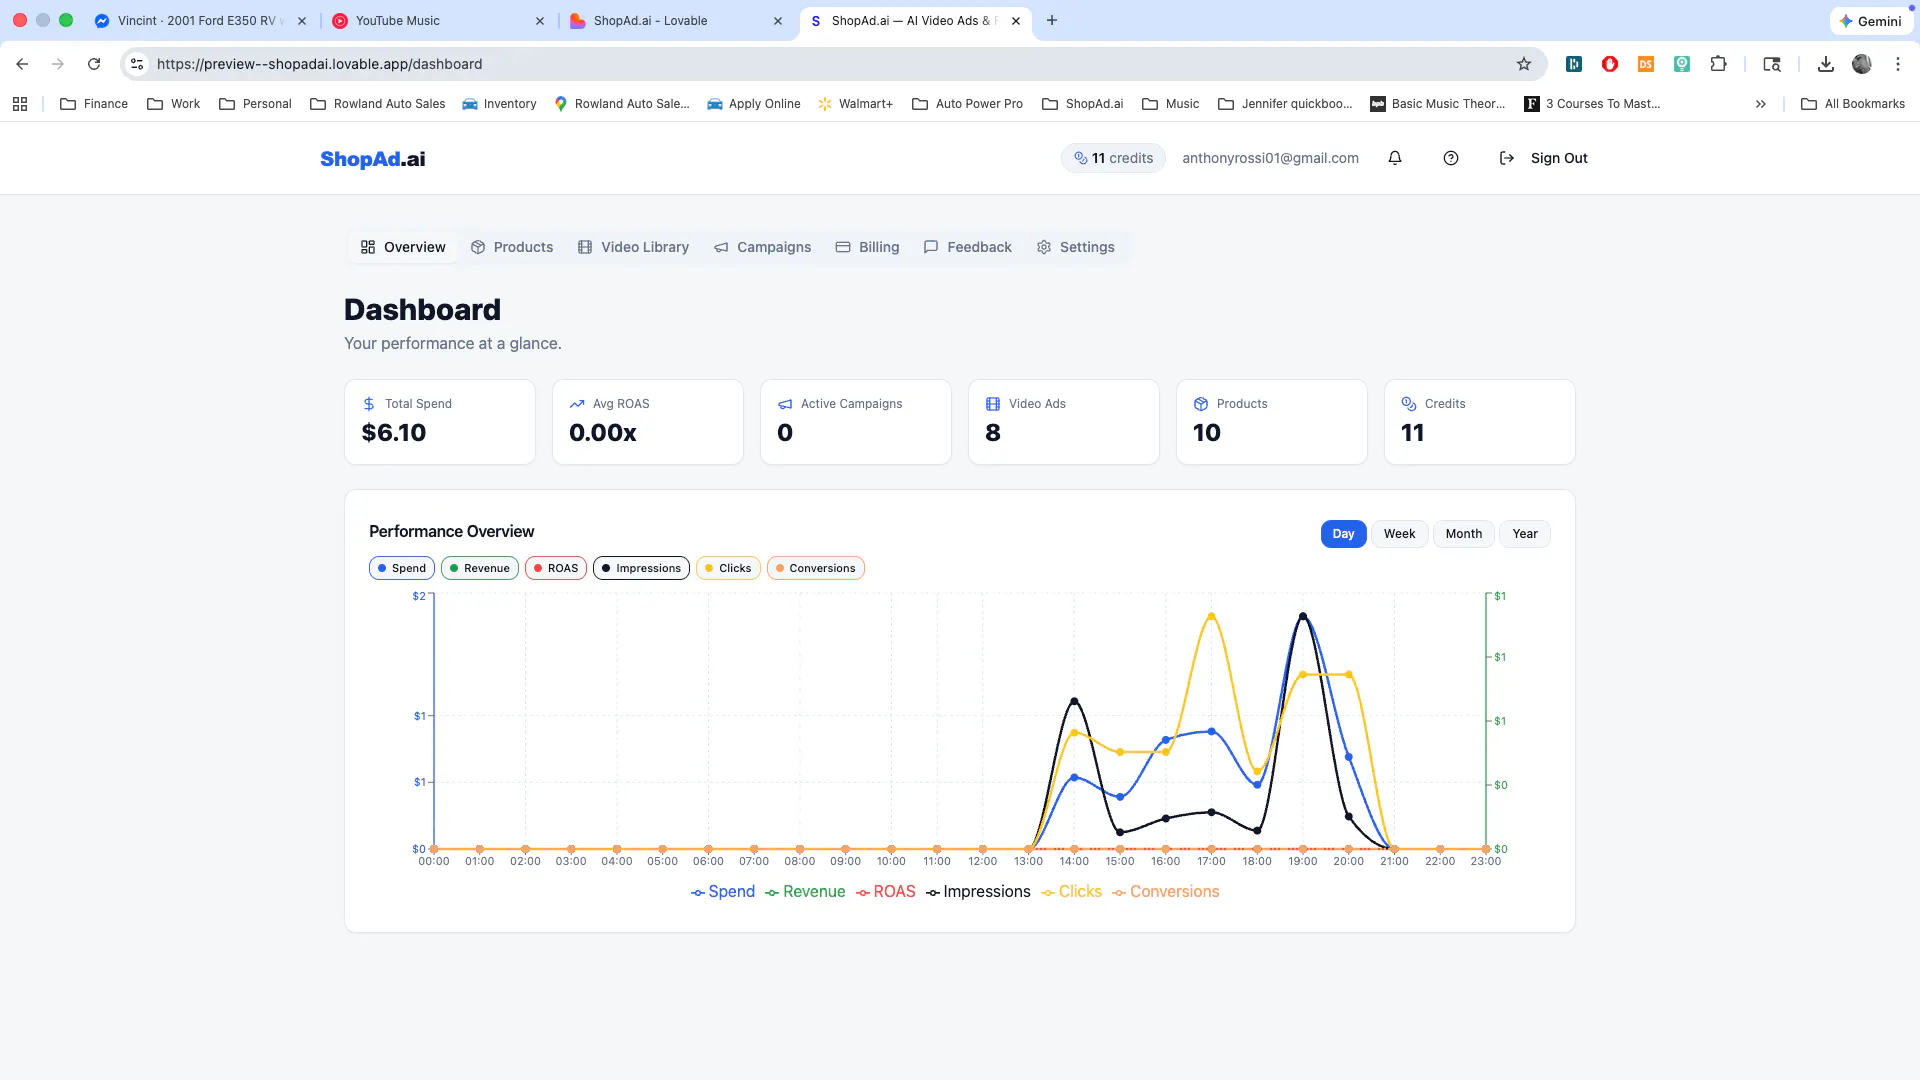The image size is (1920, 1080).
Task: Click the ShopAd.ai logo
Action: (x=372, y=159)
